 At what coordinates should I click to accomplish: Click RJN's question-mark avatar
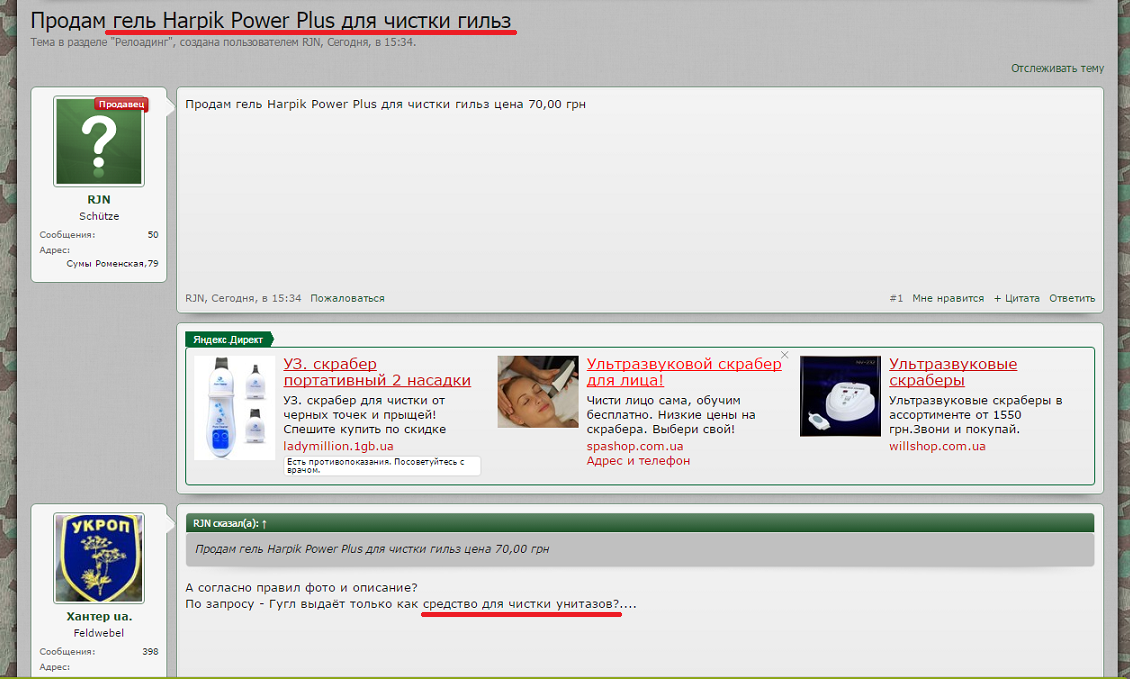(x=99, y=141)
